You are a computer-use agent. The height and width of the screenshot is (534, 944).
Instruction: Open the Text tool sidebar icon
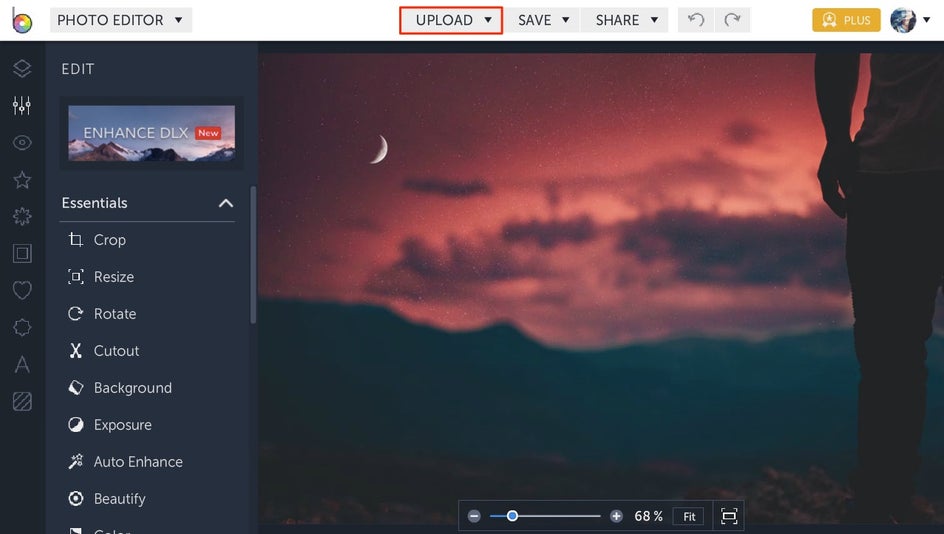point(22,364)
